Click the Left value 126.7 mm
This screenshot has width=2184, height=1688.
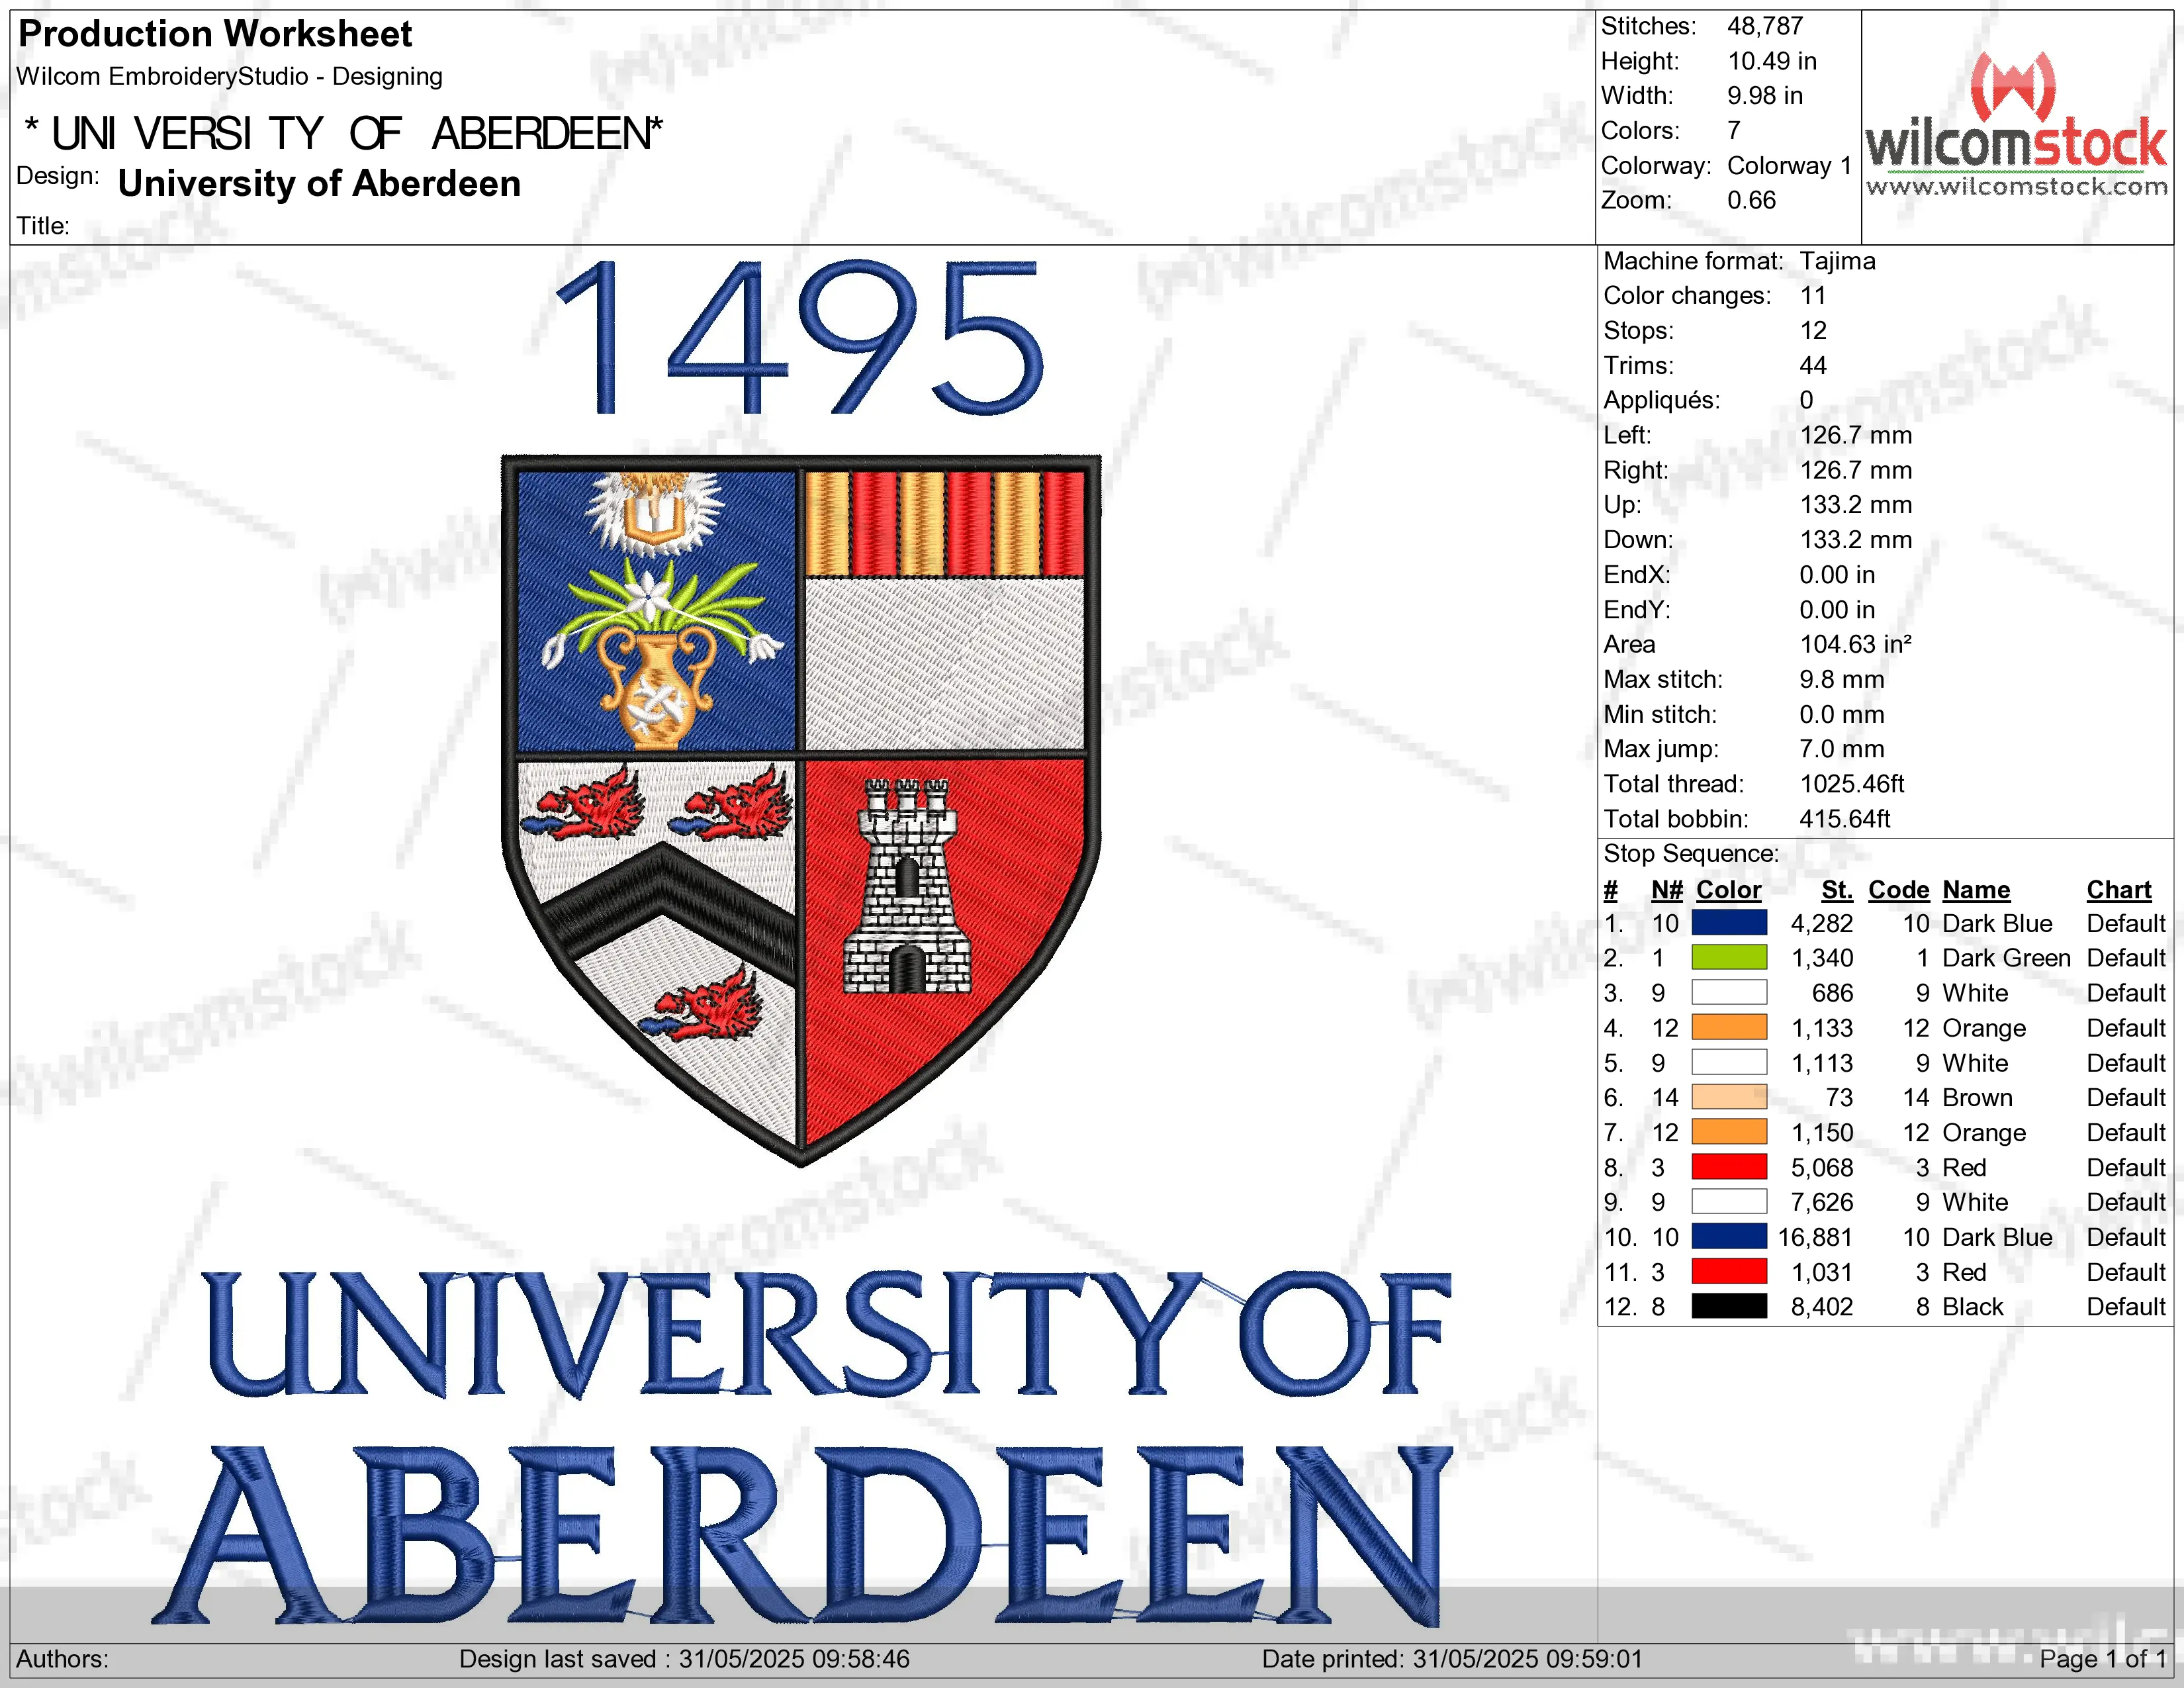(1855, 435)
